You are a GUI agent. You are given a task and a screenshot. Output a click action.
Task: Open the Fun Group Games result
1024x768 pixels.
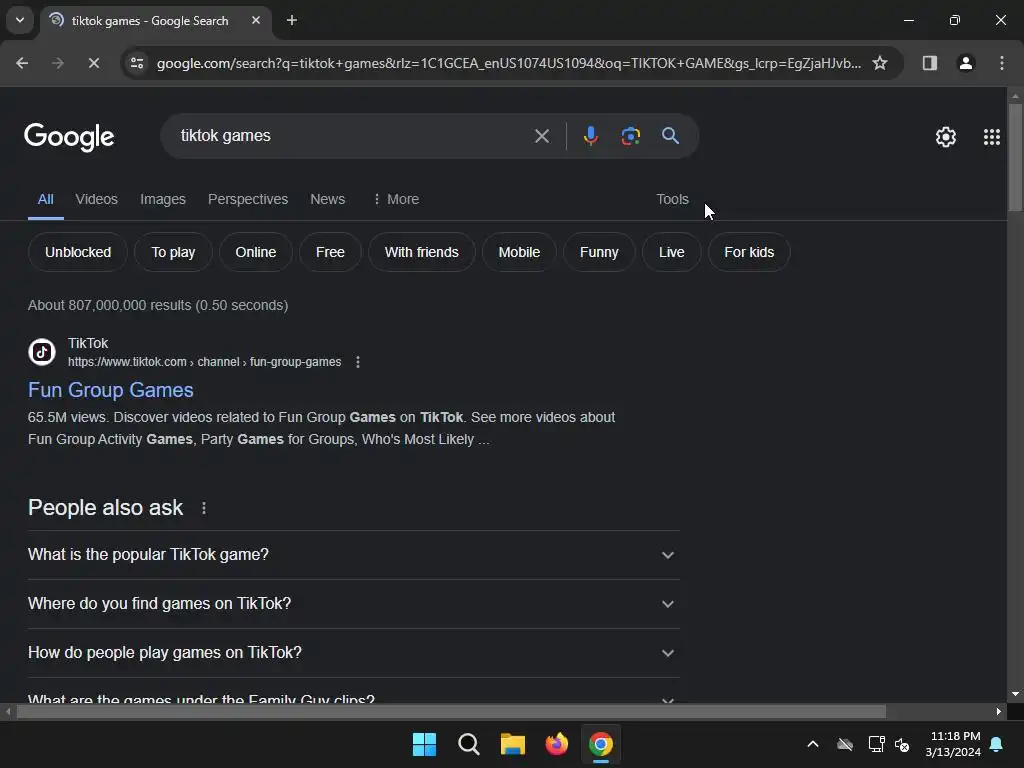[110, 390]
